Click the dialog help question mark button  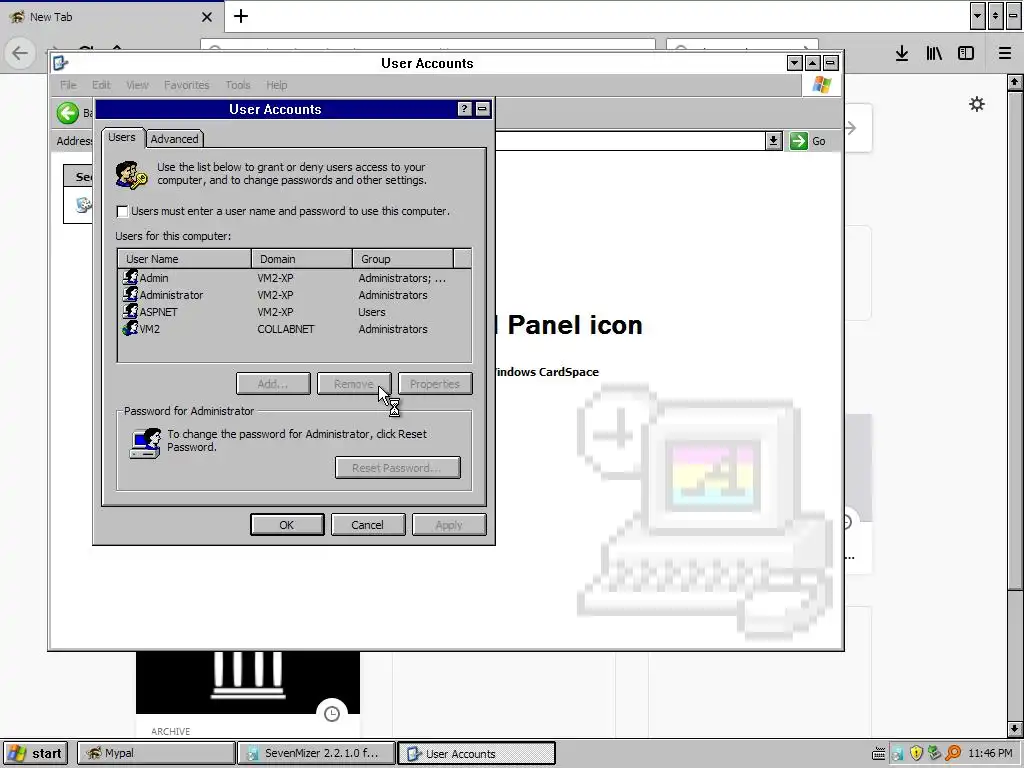(x=464, y=109)
